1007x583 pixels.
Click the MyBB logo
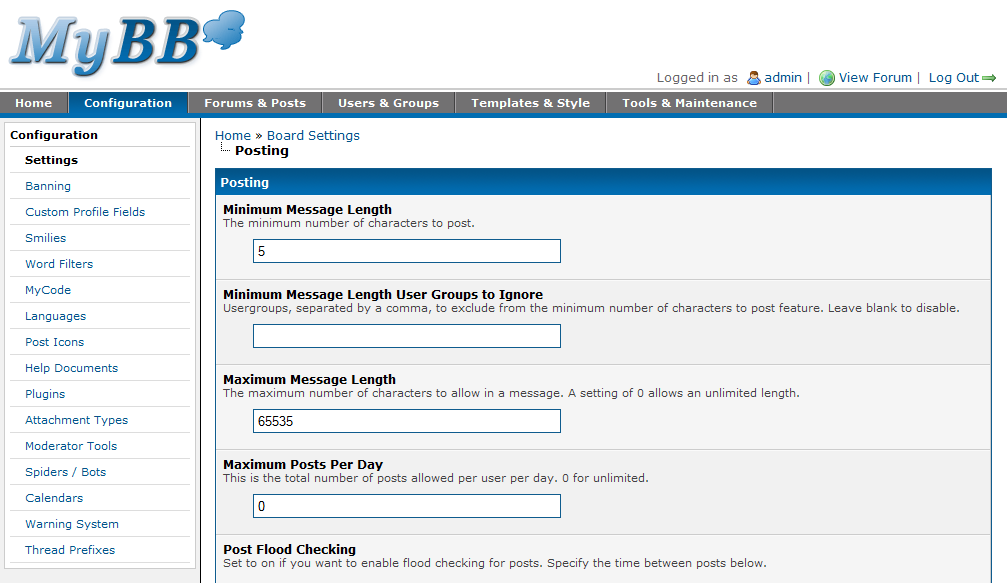tap(125, 45)
